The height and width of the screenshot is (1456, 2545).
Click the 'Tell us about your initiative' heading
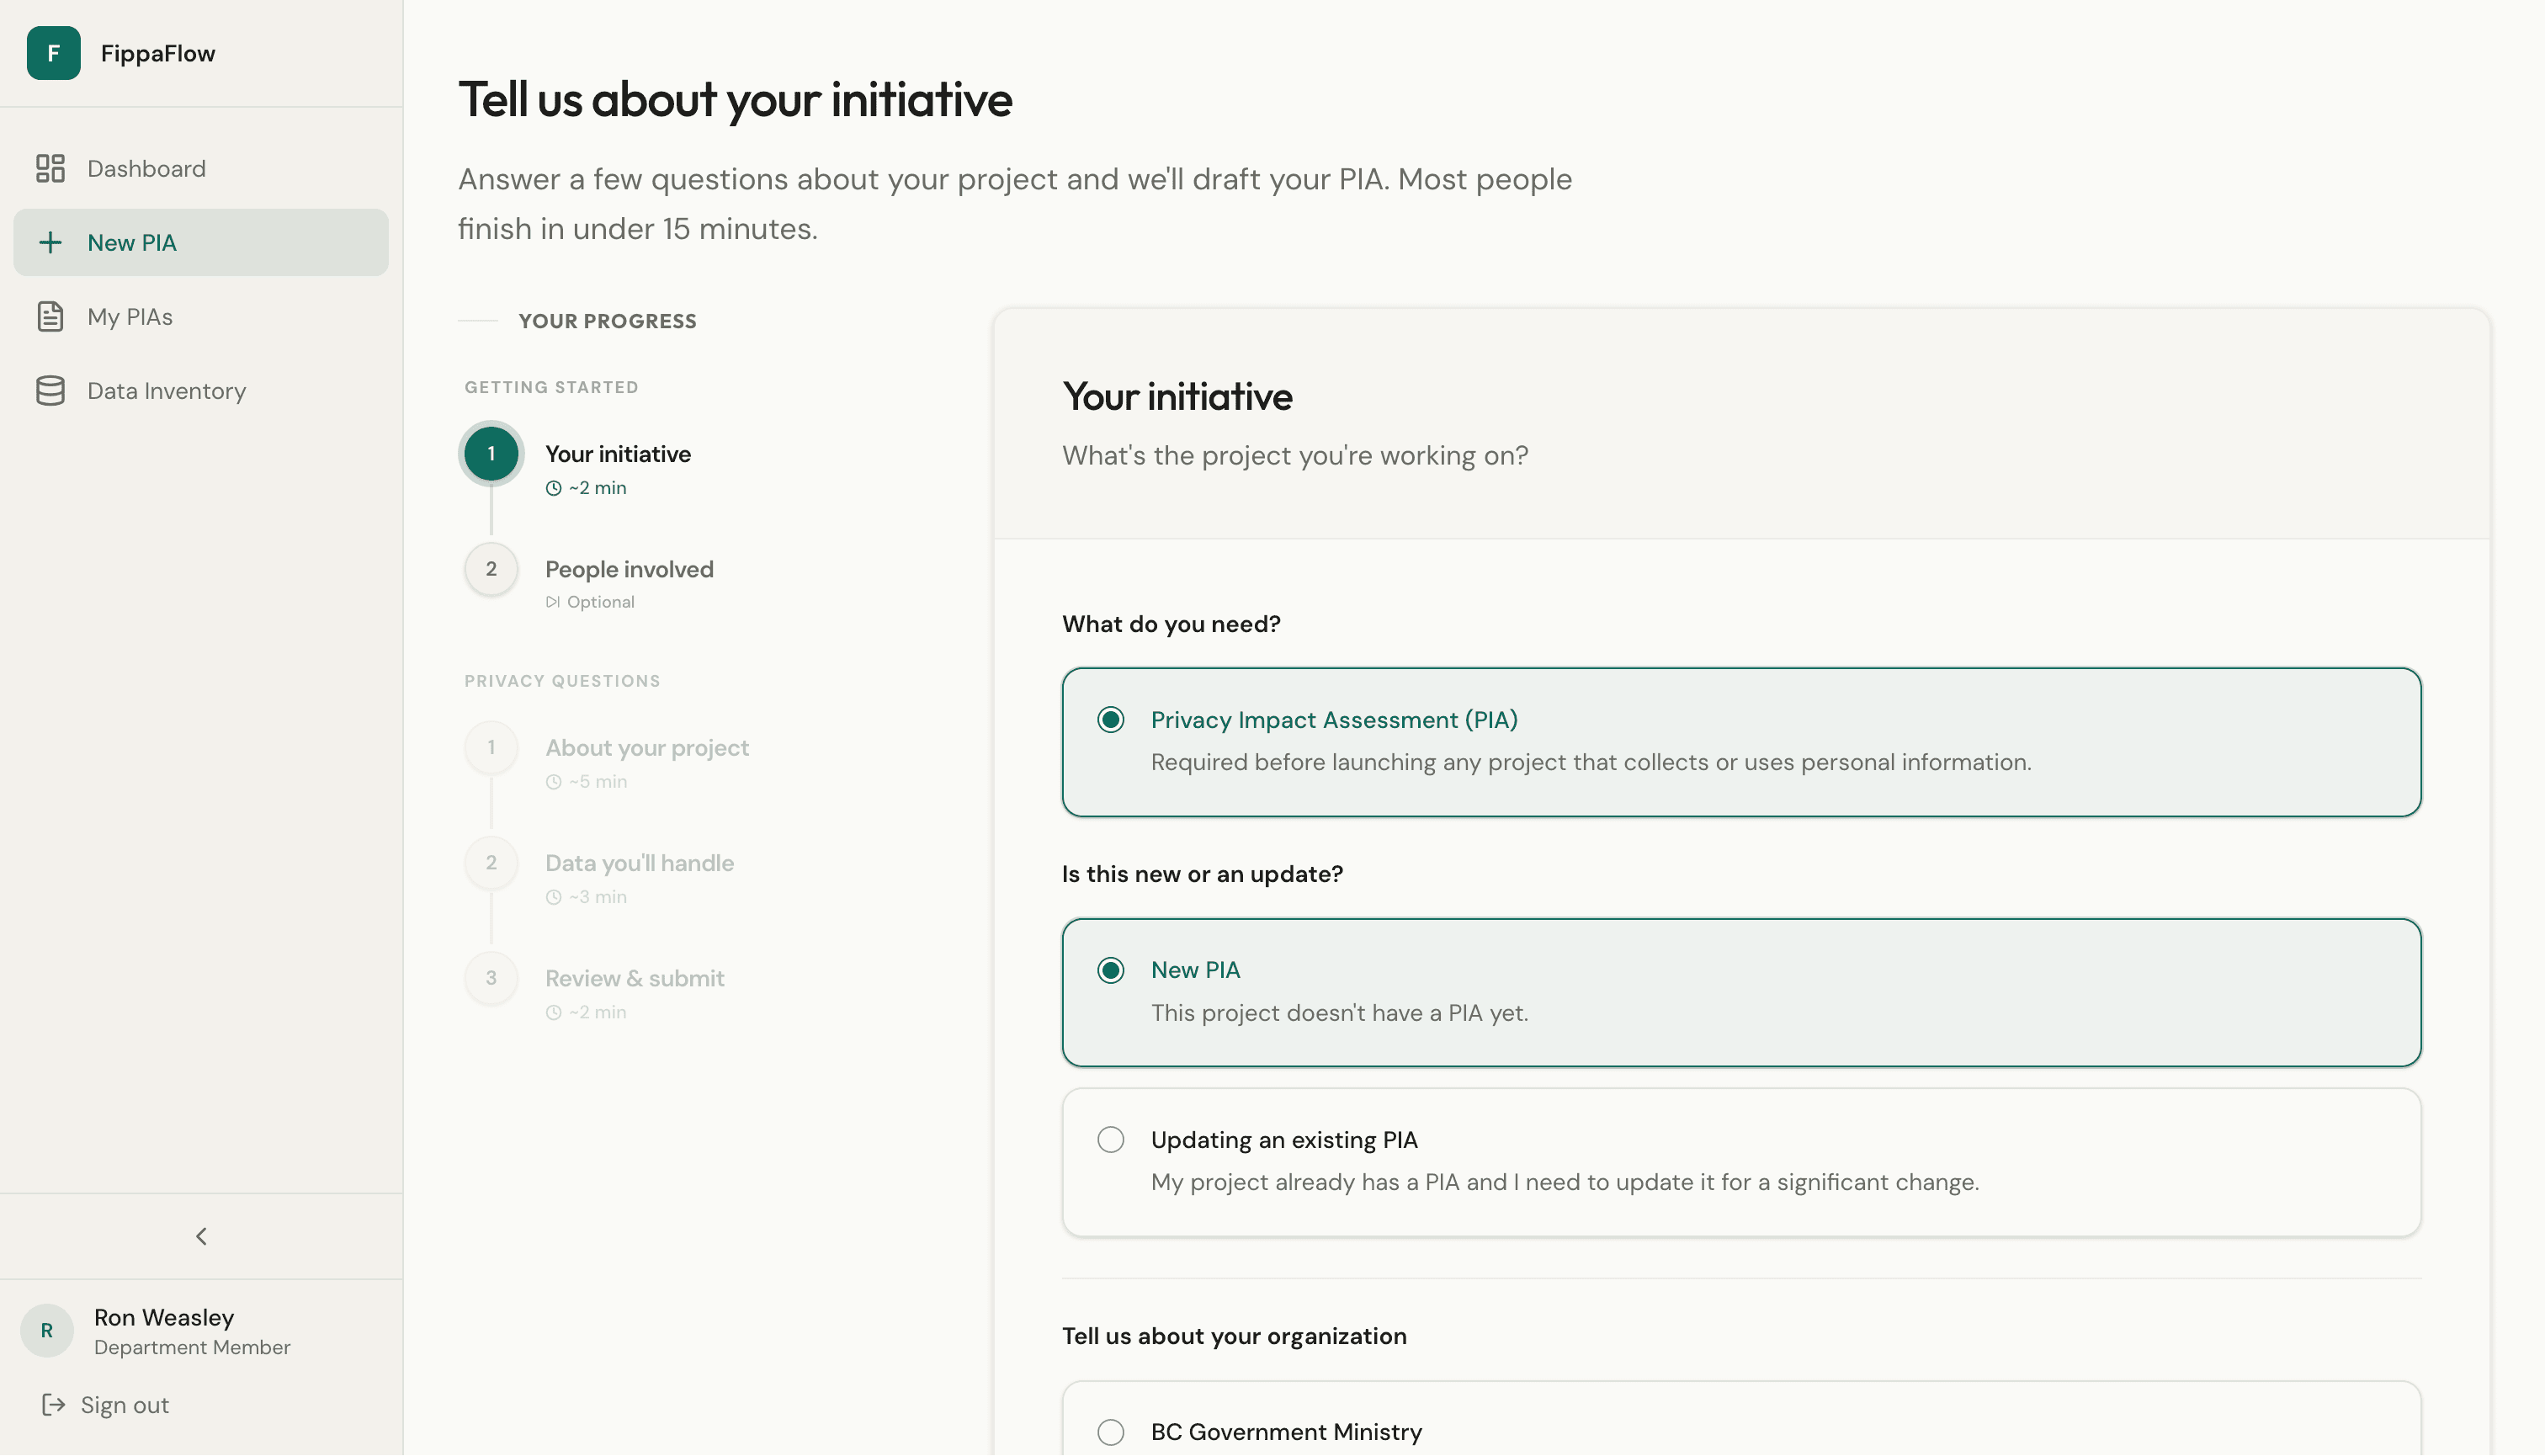click(735, 99)
